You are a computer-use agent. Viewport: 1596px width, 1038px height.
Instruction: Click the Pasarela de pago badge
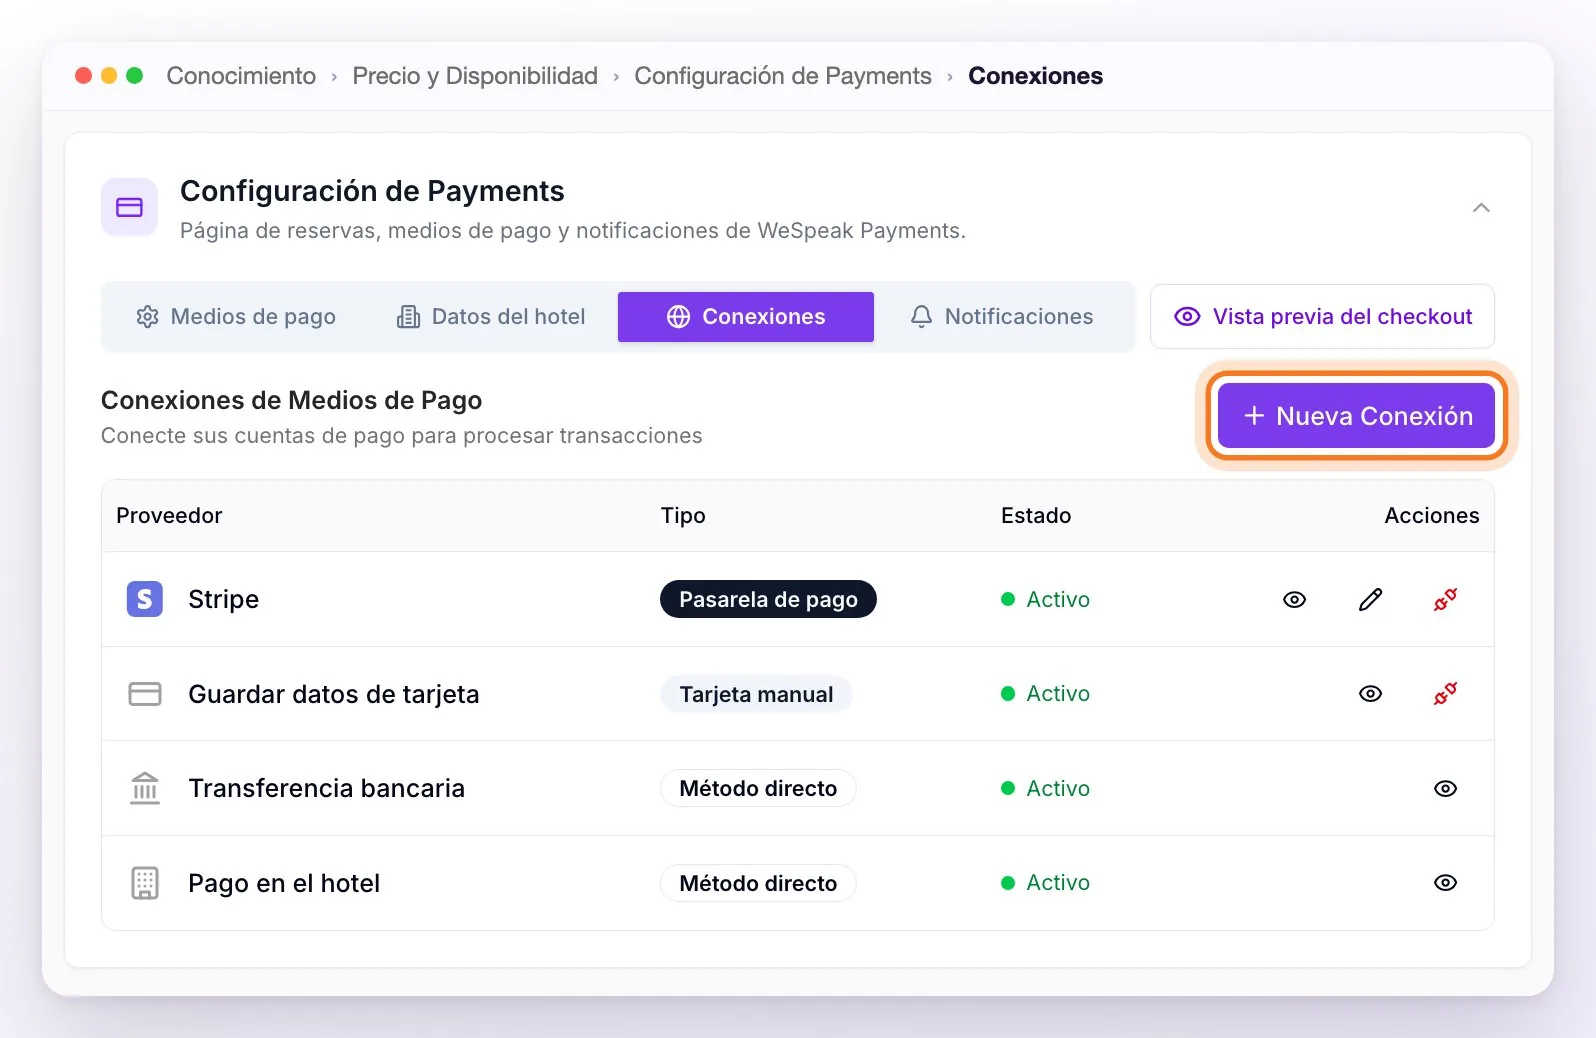768,600
